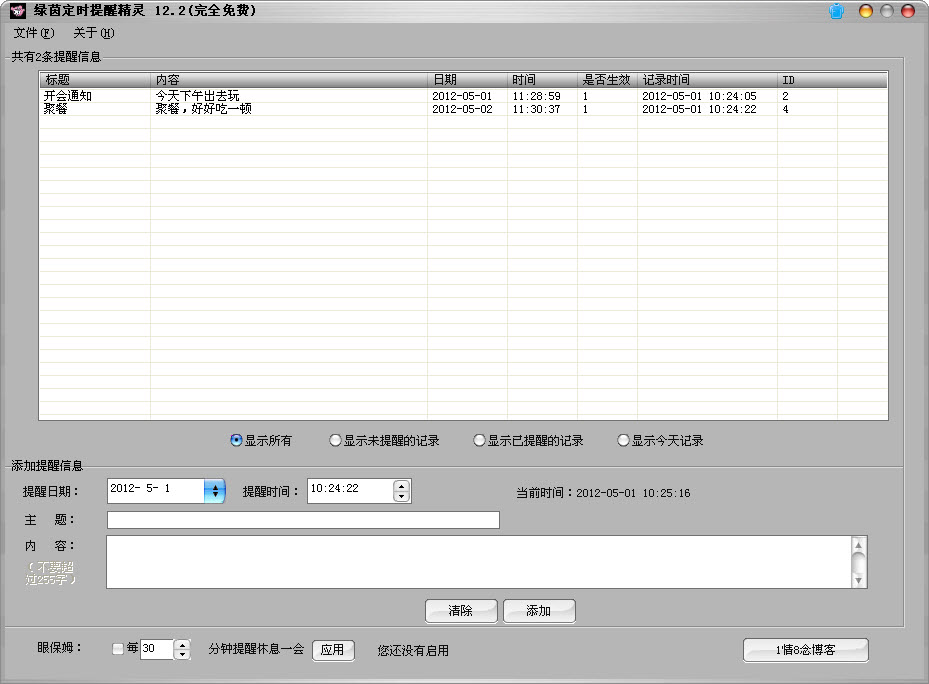Image resolution: width=929 pixels, height=684 pixels.
Task: Click inside the 内容 text area
Action: pos(478,561)
